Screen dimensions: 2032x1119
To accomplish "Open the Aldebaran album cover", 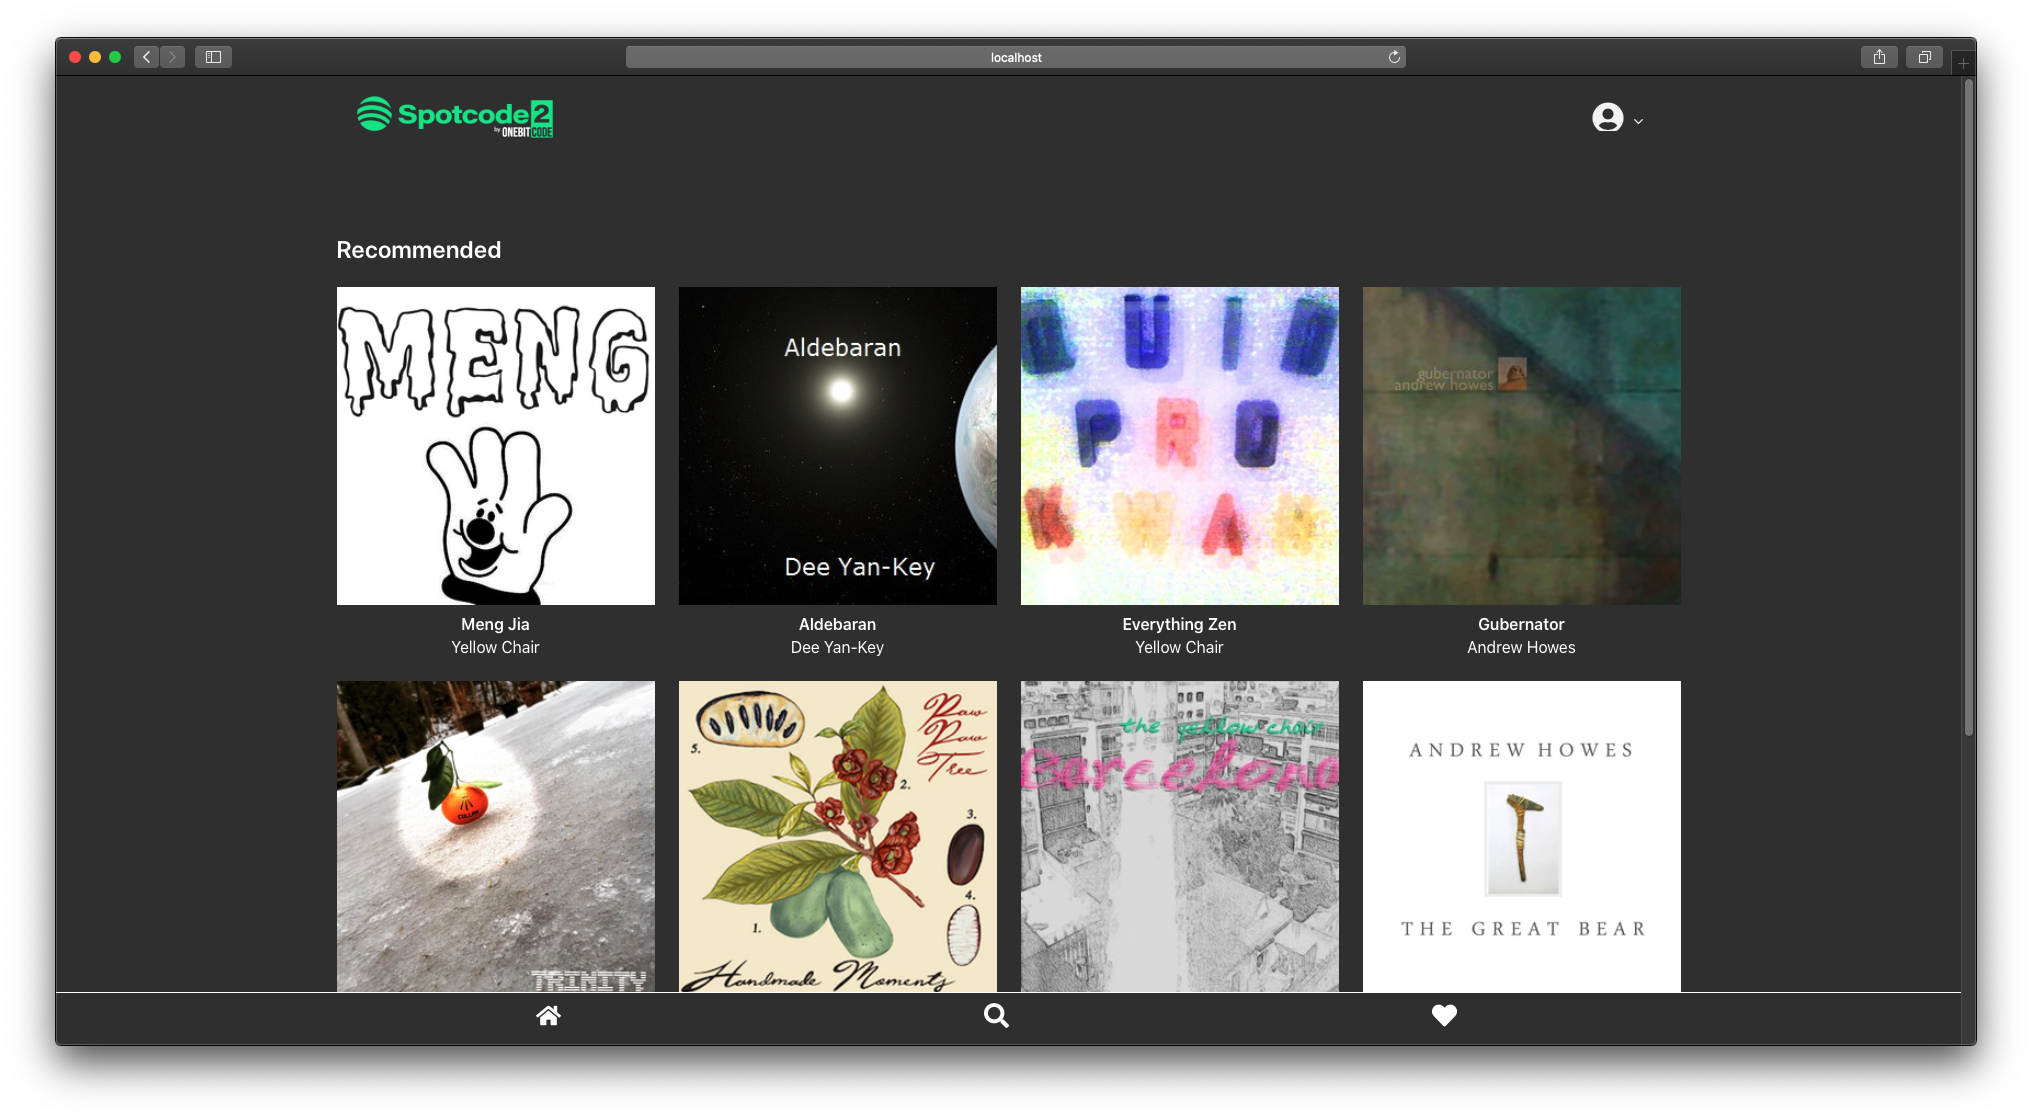I will pyautogui.click(x=838, y=446).
